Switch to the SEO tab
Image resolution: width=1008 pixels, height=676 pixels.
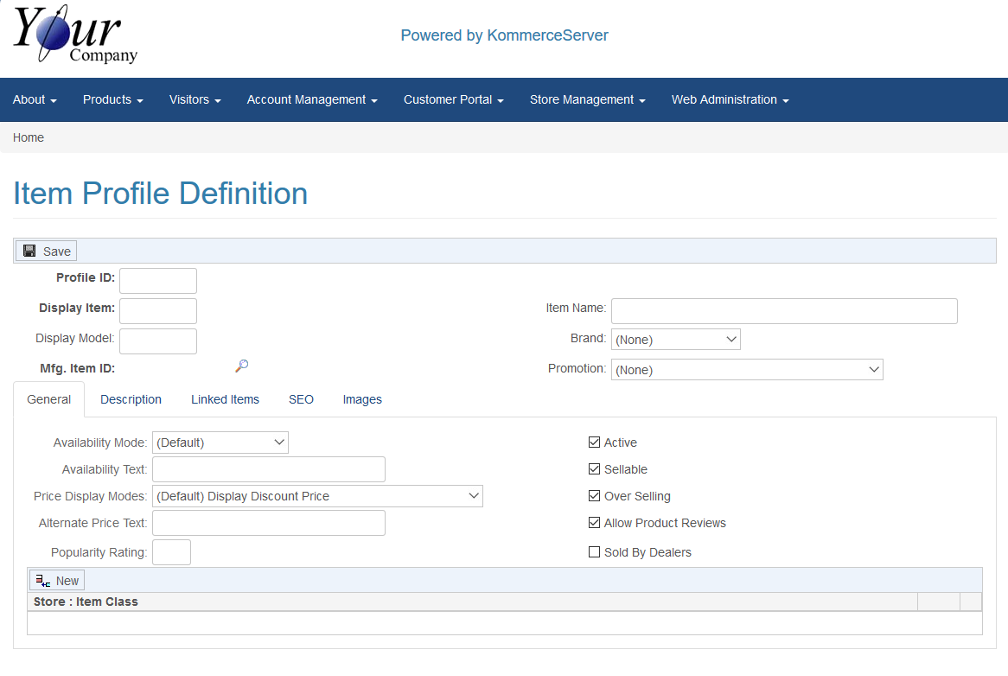301,400
